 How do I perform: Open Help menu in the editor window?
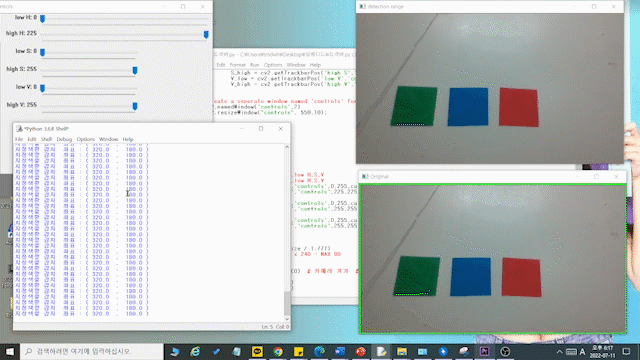pyautogui.click(x=315, y=65)
